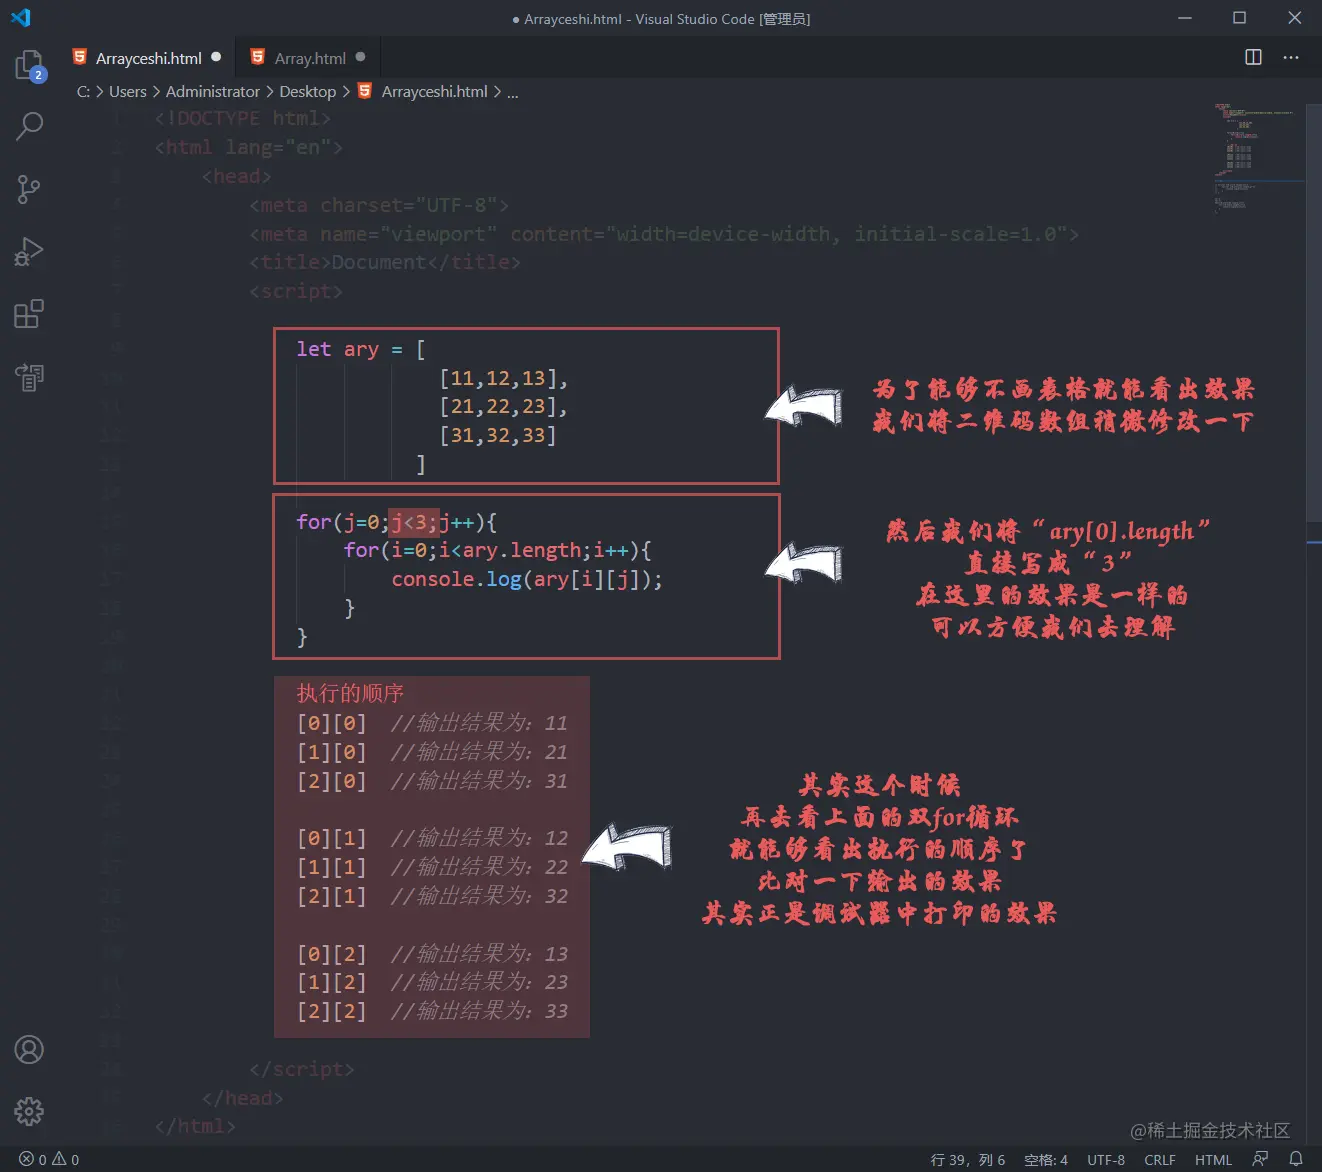The image size is (1322, 1172).
Task: Open the Run and Debug view
Action: [x=29, y=251]
